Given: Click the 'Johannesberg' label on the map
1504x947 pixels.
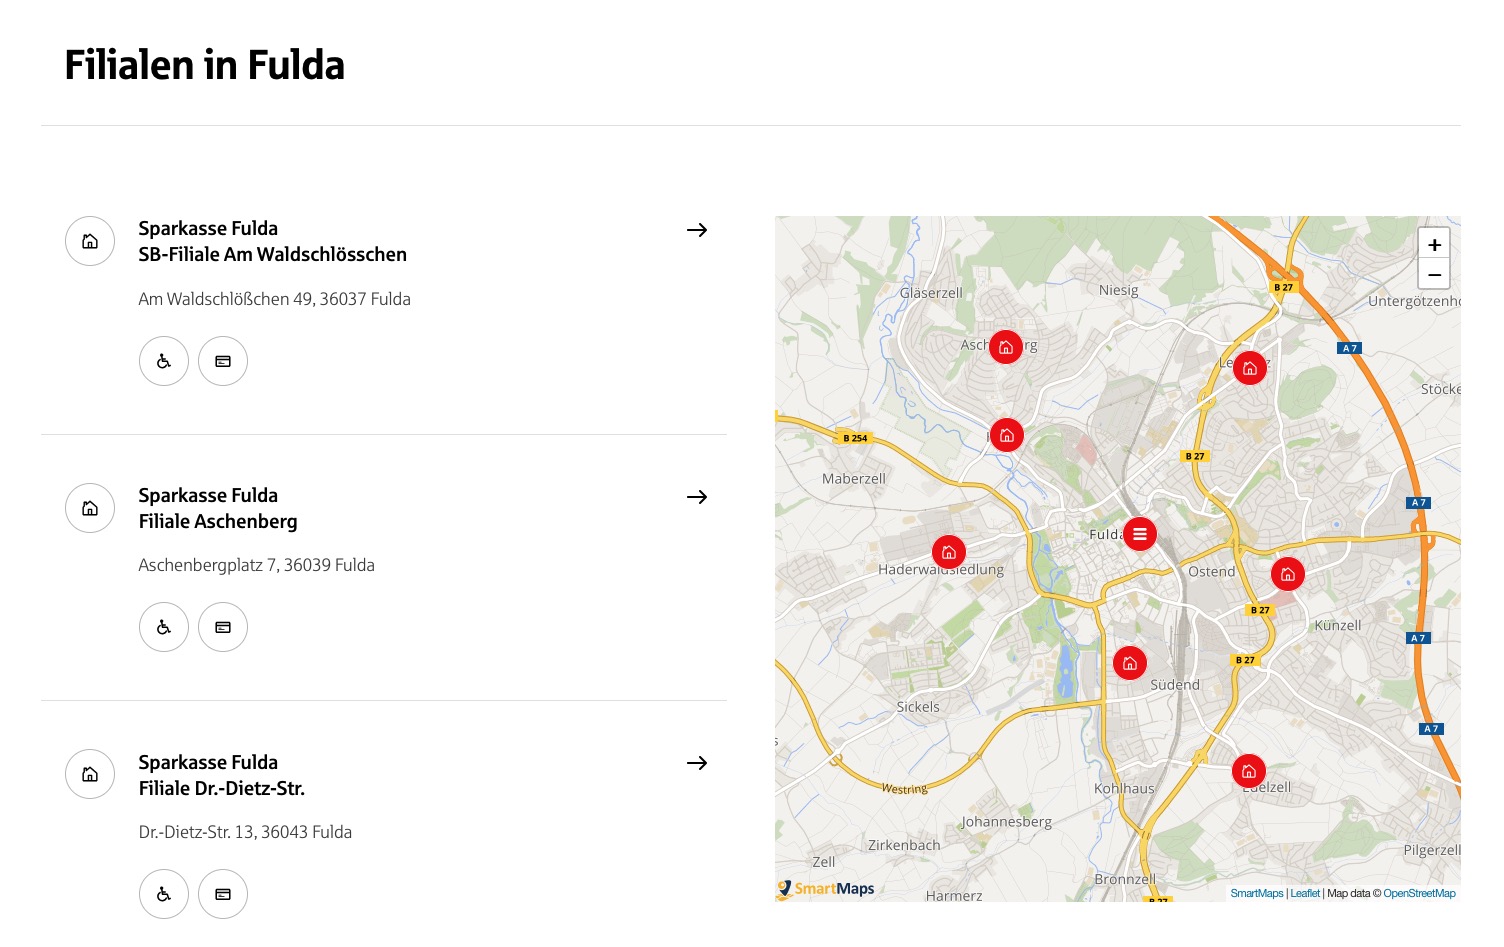Looking at the screenshot, I should 1006,822.
